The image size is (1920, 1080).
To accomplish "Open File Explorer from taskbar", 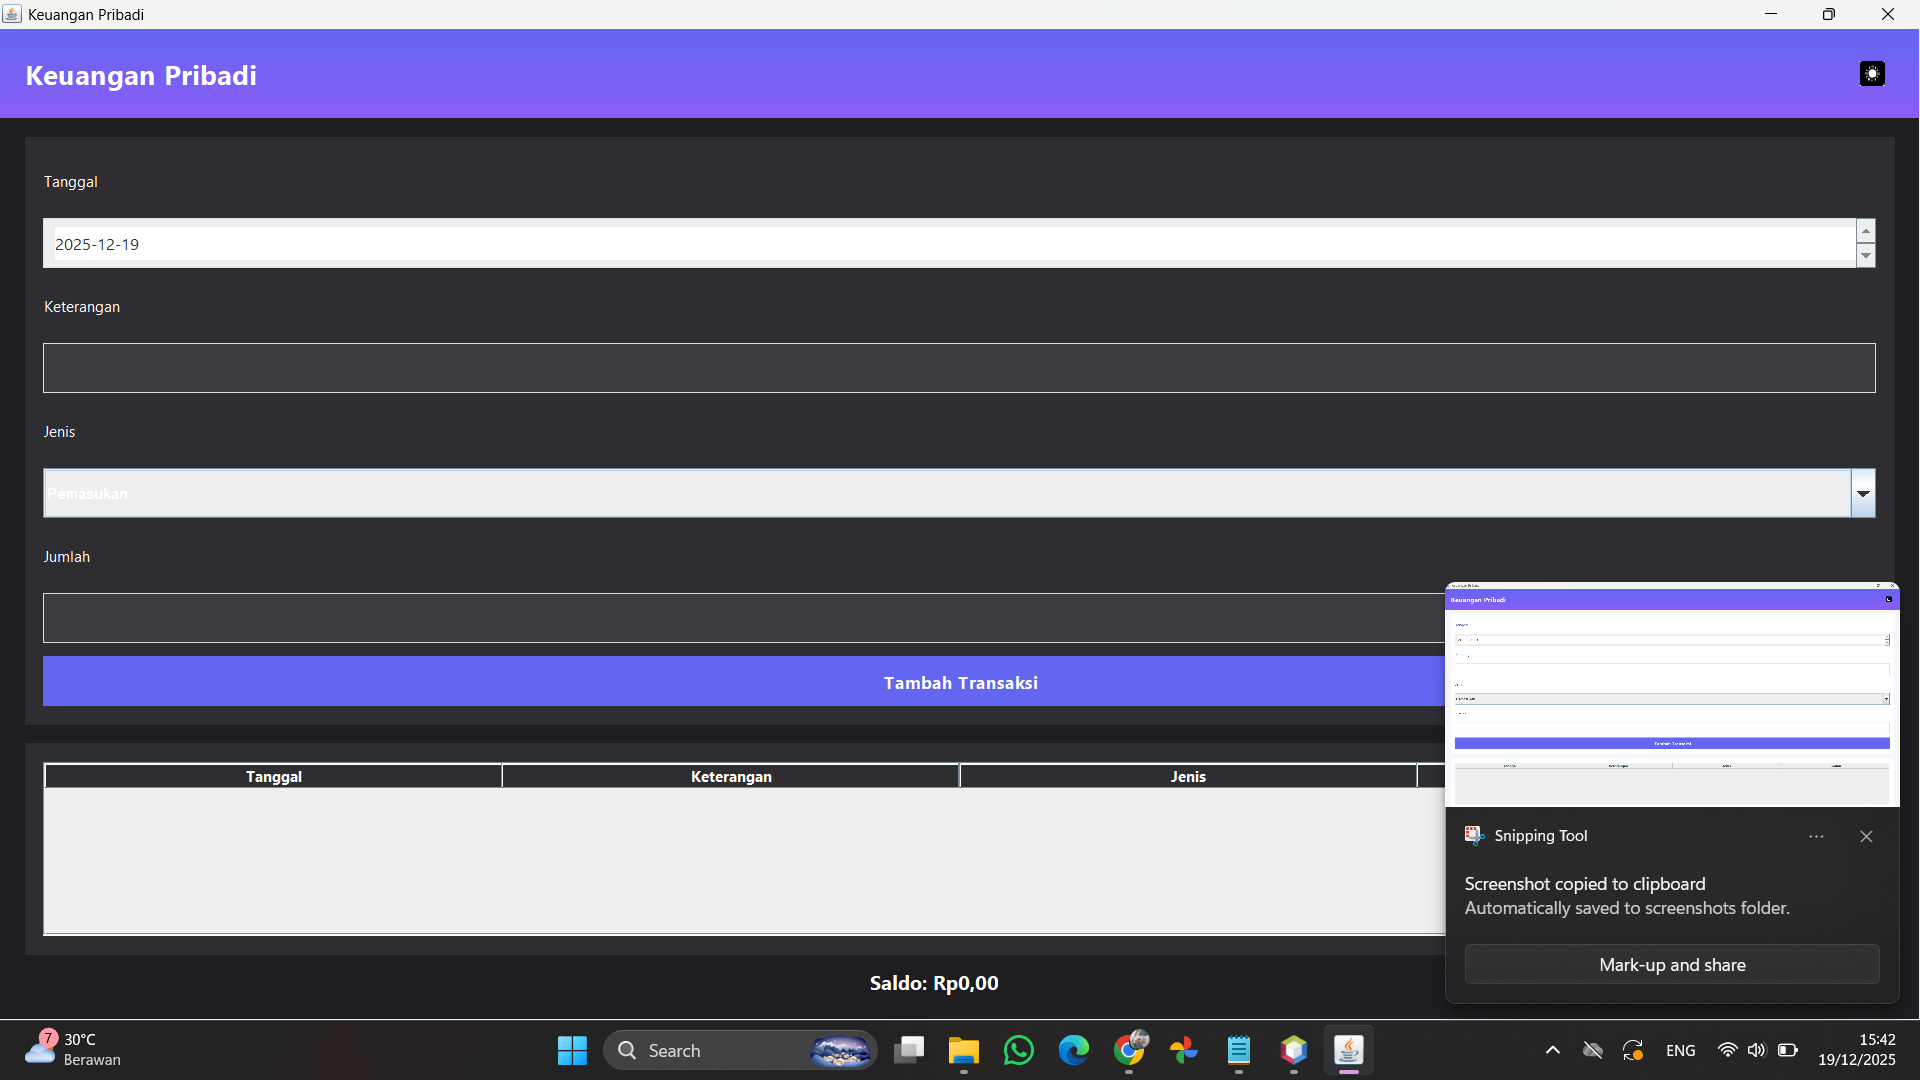I will coord(964,1051).
